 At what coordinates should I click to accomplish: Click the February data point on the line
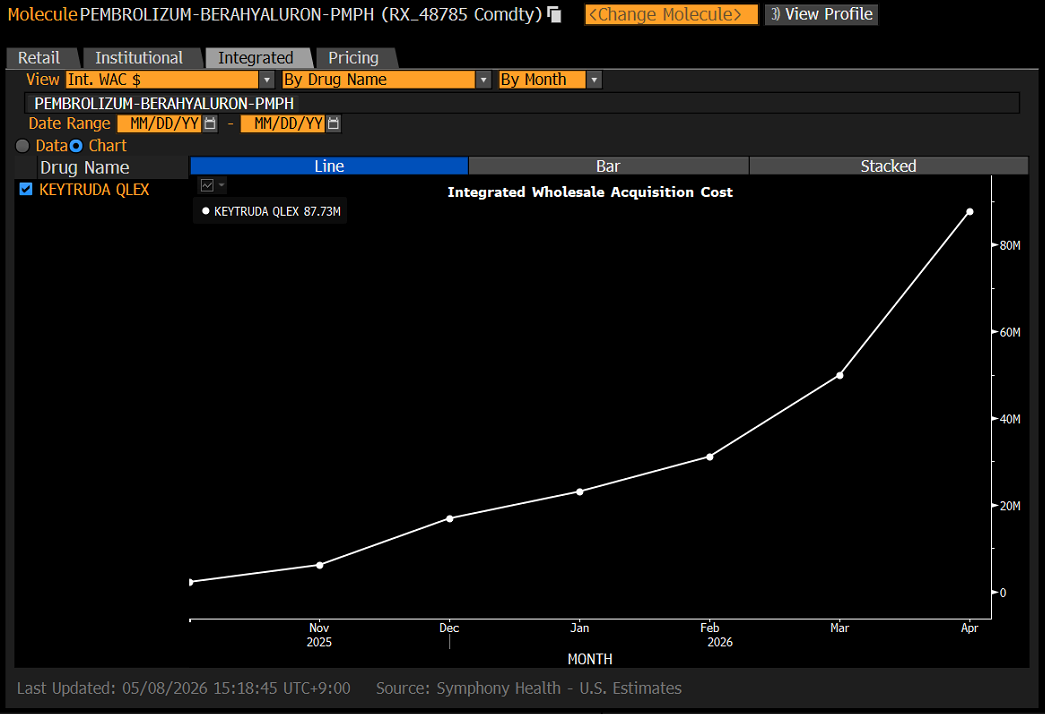pos(710,457)
